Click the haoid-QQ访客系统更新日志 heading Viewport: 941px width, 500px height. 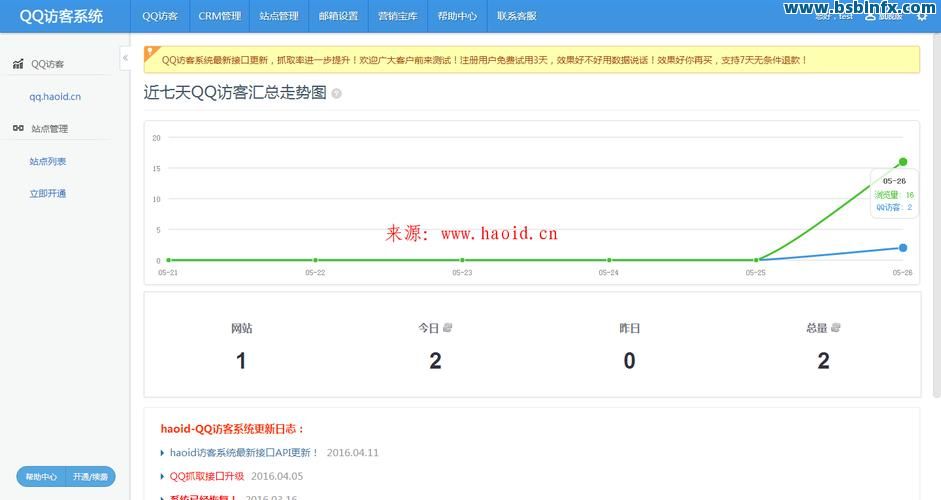click(232, 429)
